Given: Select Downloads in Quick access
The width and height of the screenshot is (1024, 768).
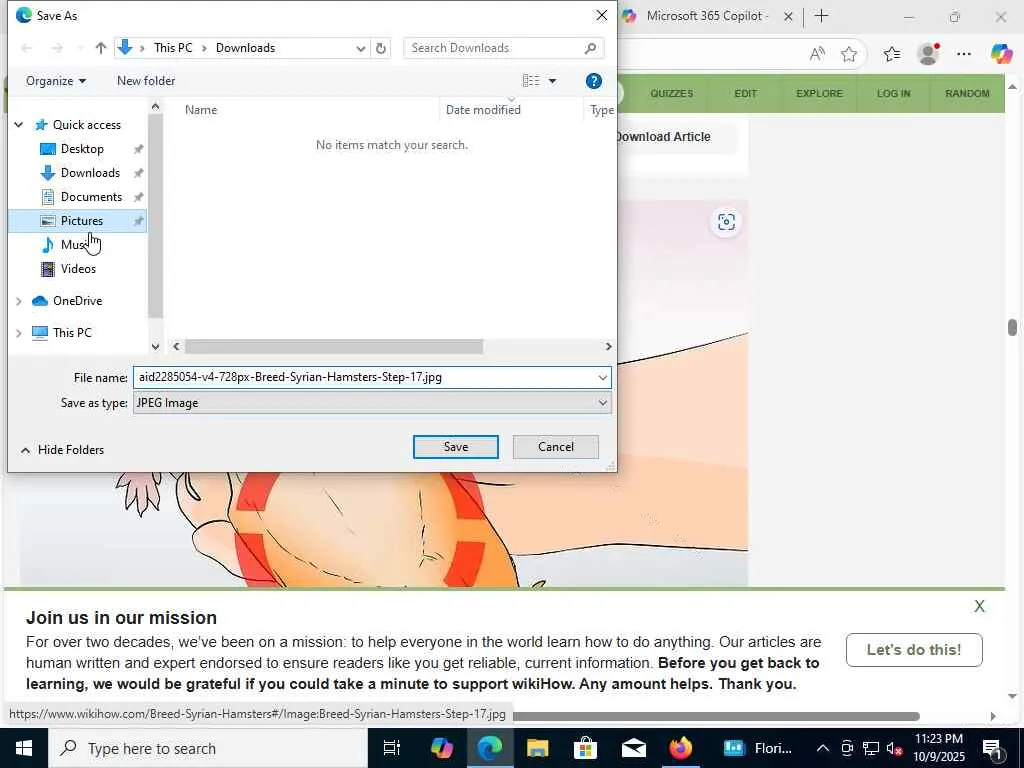Looking at the screenshot, I should [90, 173].
